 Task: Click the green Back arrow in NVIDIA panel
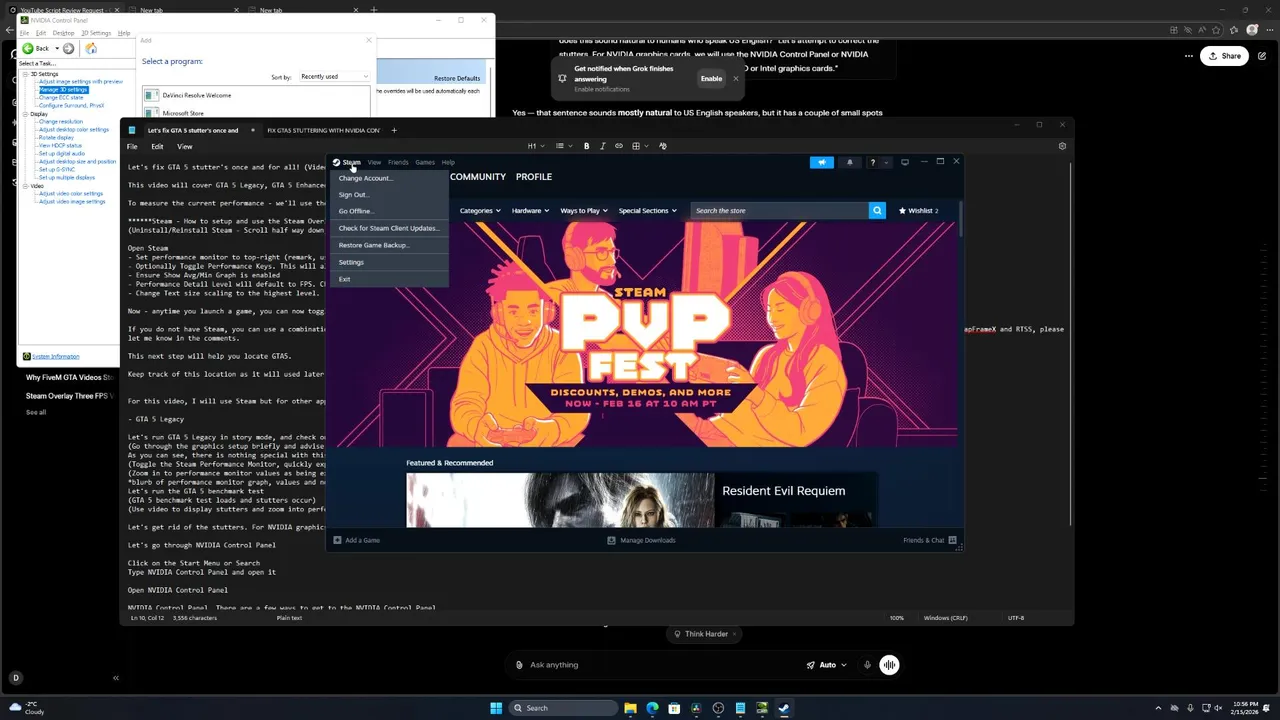[28, 48]
